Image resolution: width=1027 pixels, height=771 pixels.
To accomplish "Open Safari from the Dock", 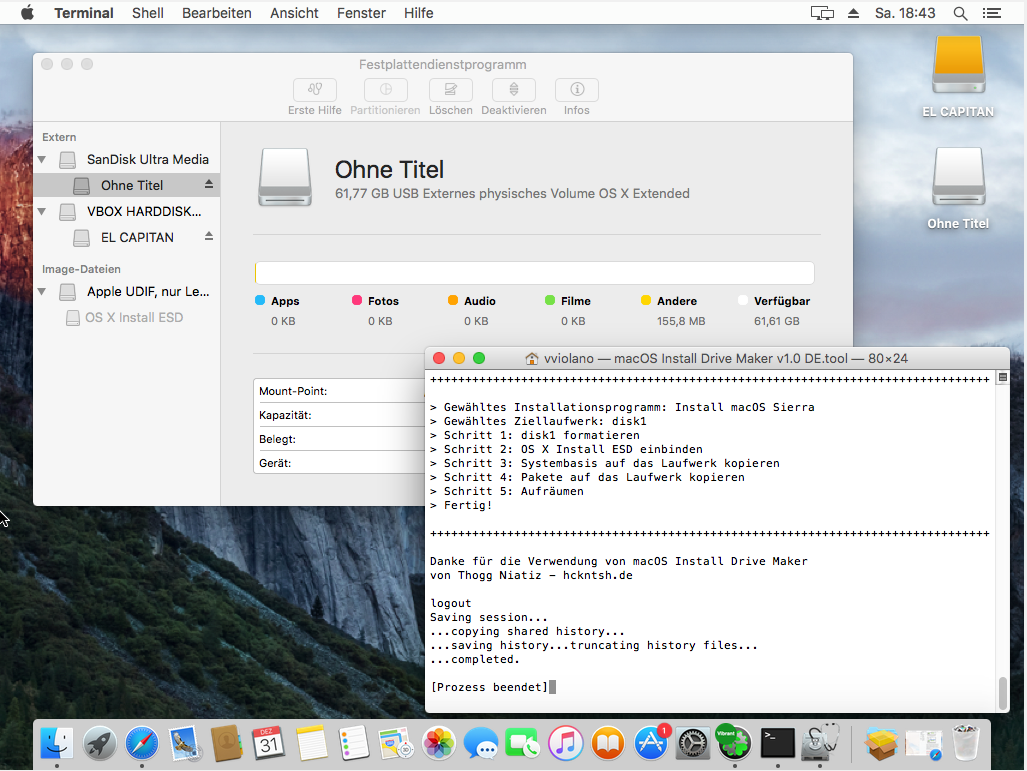I will click(x=142, y=743).
